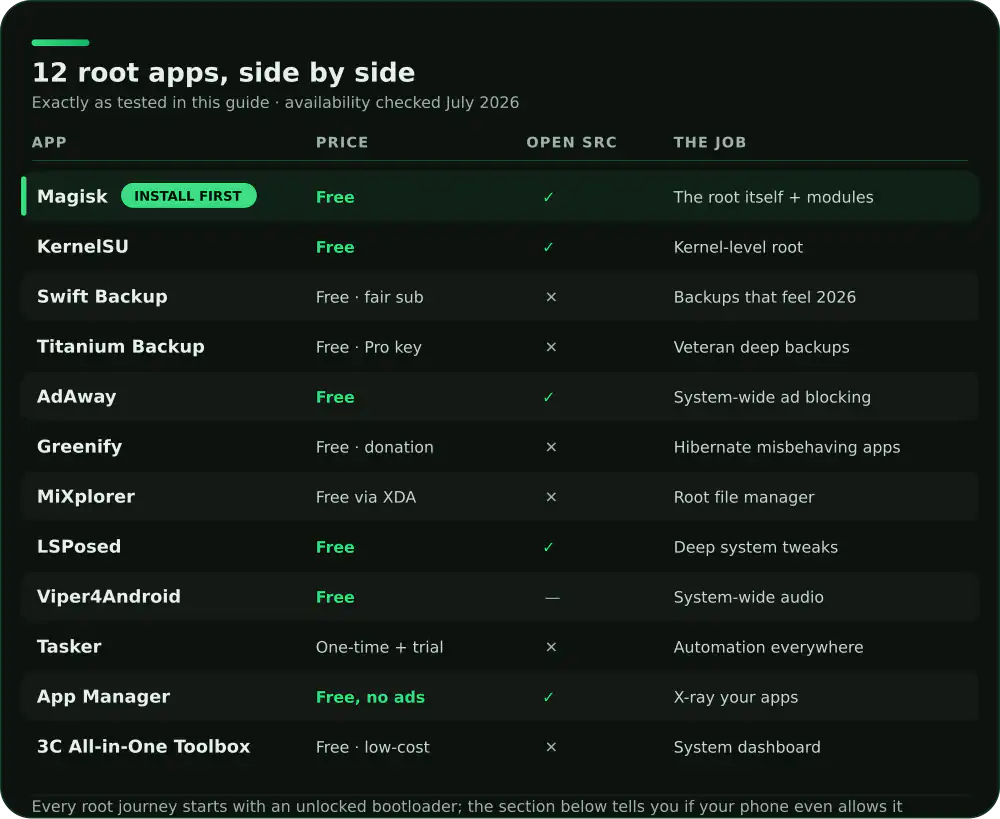Click the 'Kernel-level root' description
Screen dimensions: 1000x819
tap(739, 247)
